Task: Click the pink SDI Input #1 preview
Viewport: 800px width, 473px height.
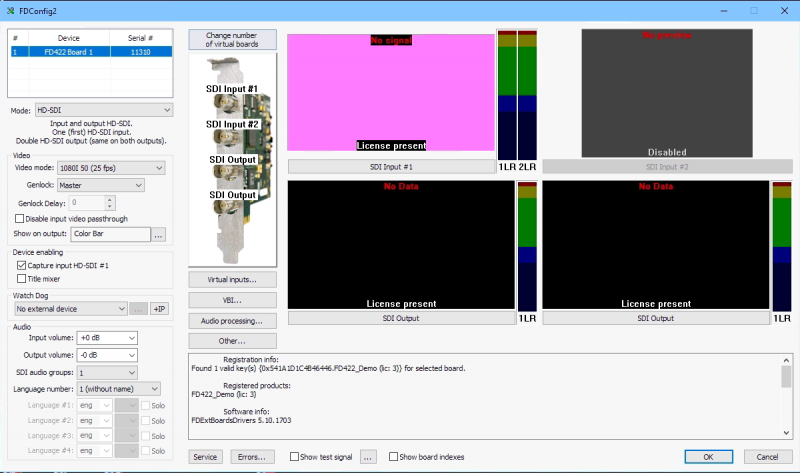Action: (391, 92)
